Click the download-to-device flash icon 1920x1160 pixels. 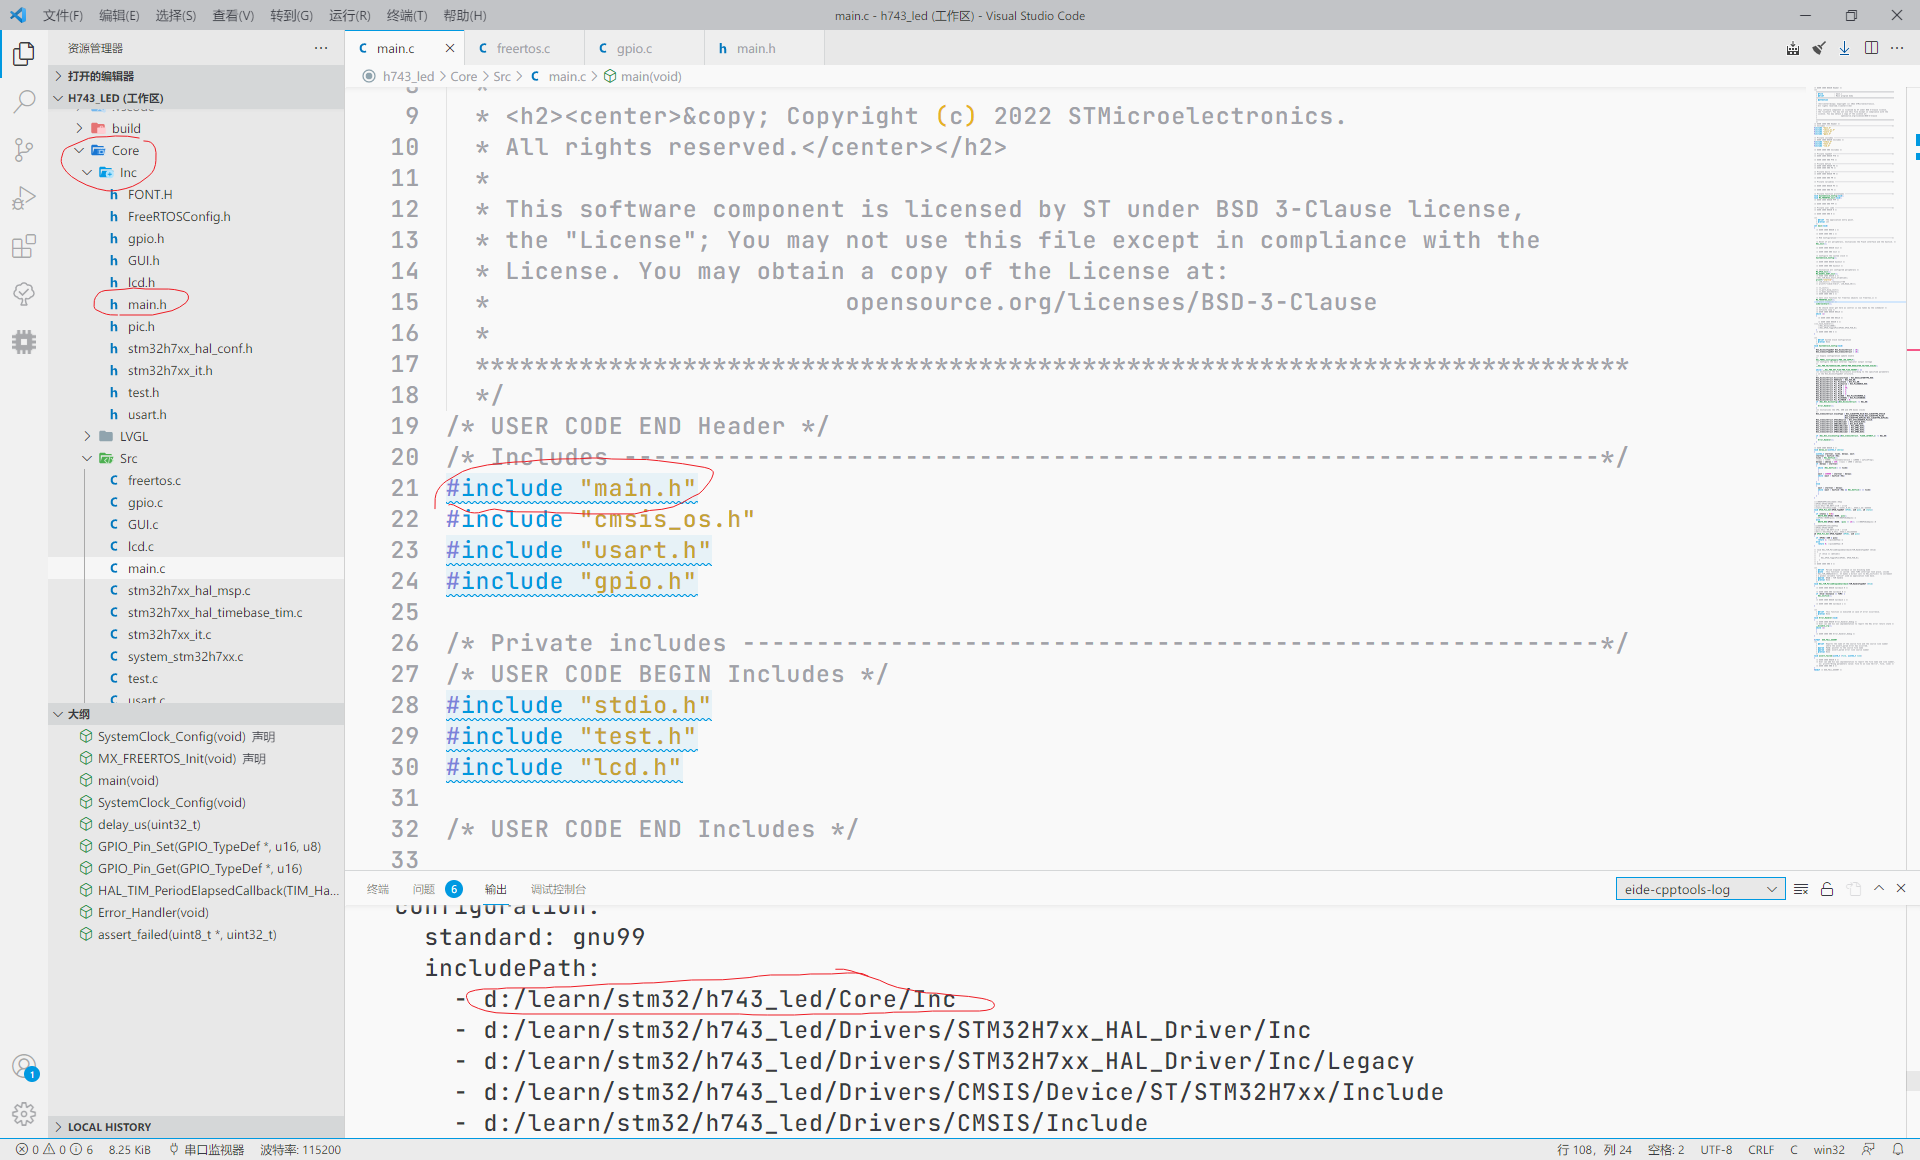[x=1844, y=48]
